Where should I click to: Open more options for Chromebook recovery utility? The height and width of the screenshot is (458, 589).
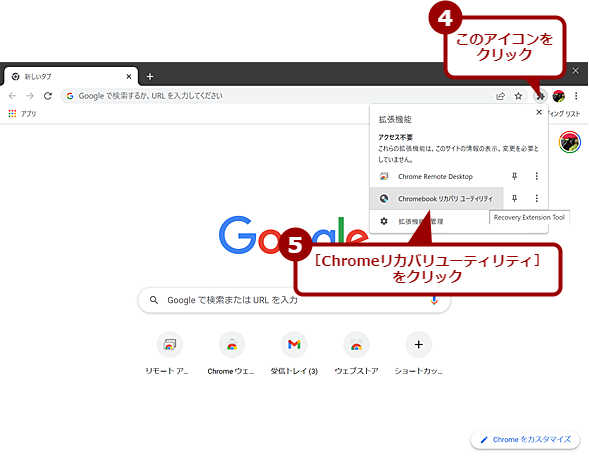pos(536,198)
